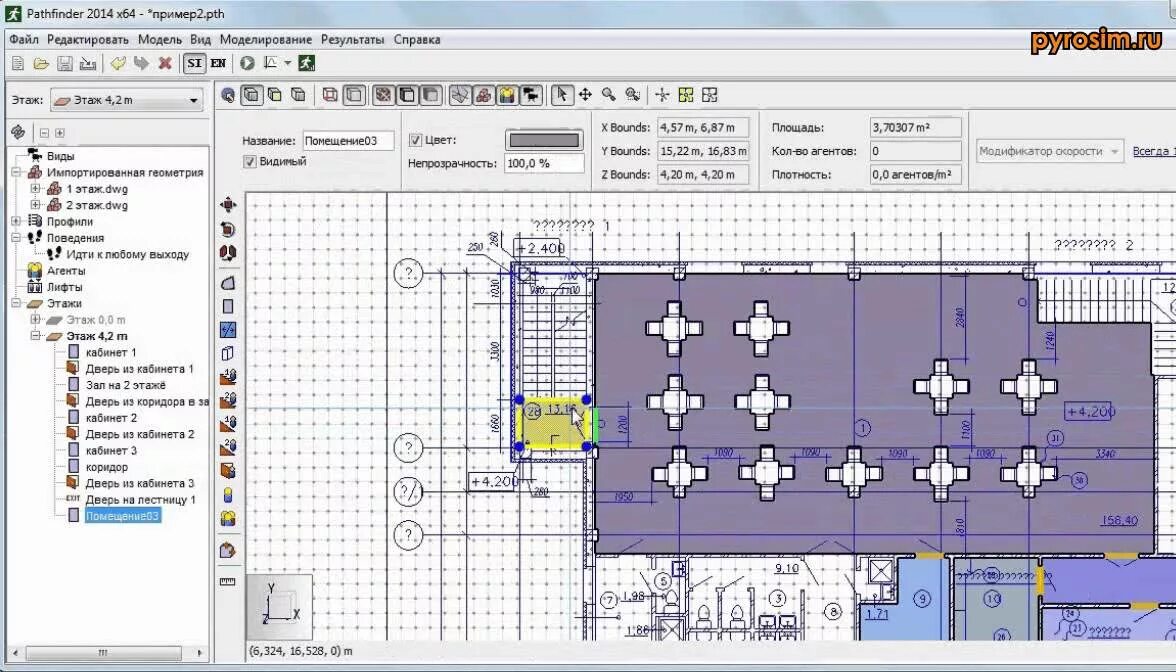1176x672 pixels.
Task: Select the Zoom magnifier tool
Action: [609, 94]
